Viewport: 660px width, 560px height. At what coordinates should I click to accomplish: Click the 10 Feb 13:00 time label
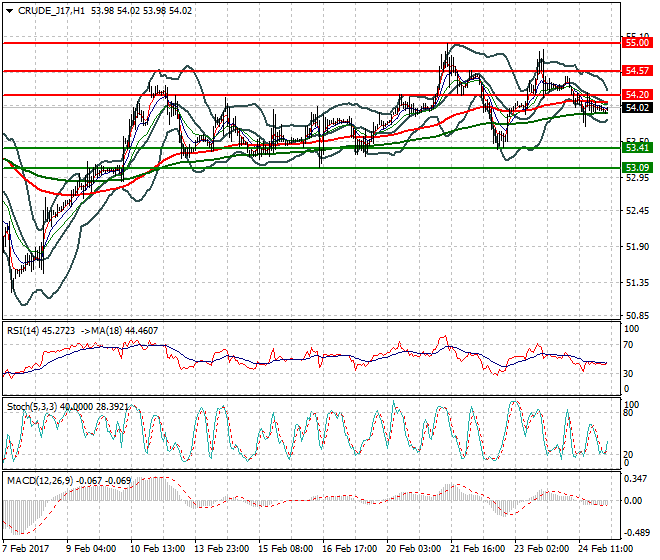coord(157,549)
